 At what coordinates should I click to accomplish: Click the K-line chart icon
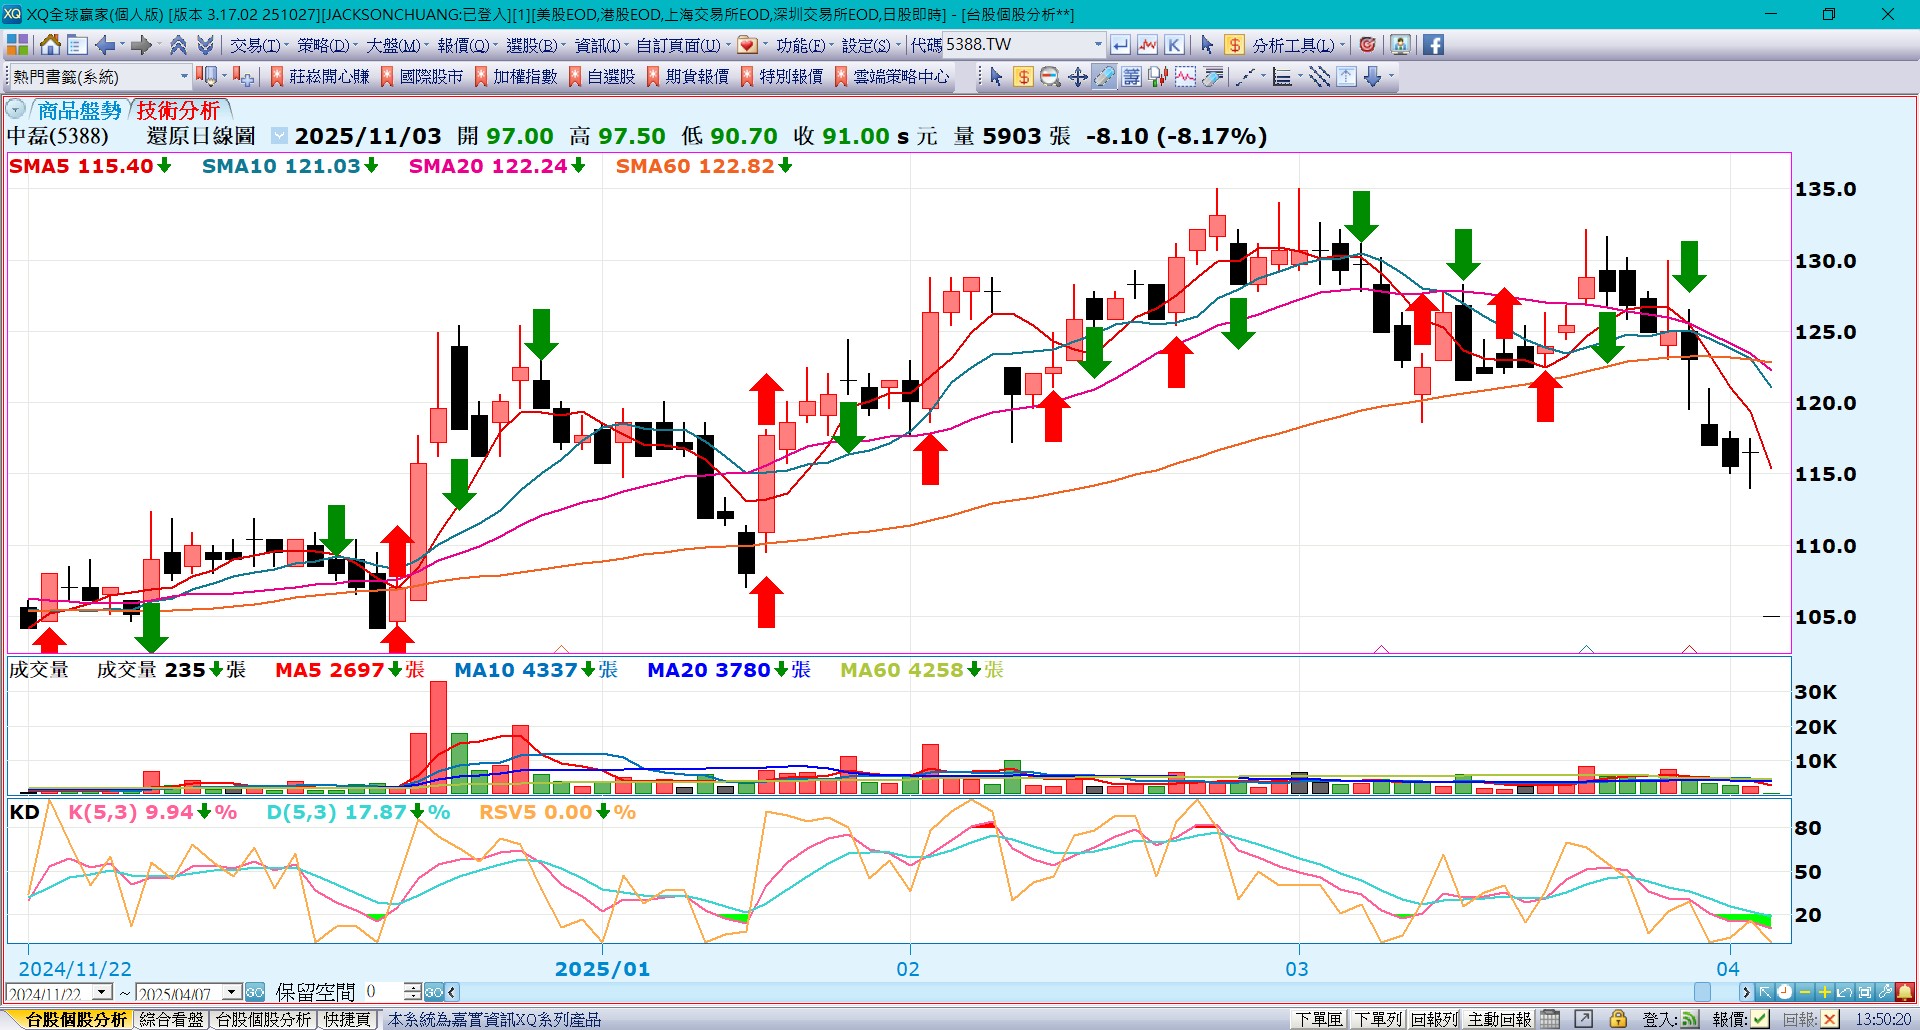pos(1174,45)
